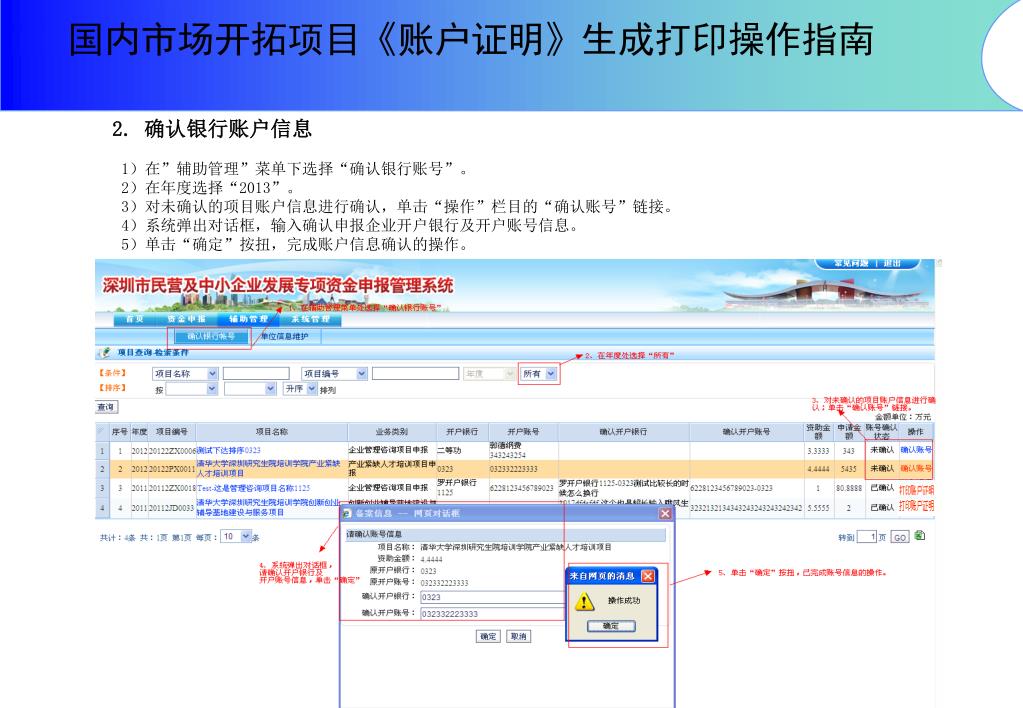Open project link Test-这是管理咨询项目名称1125
The image size is (1023, 708).
click(x=253, y=488)
